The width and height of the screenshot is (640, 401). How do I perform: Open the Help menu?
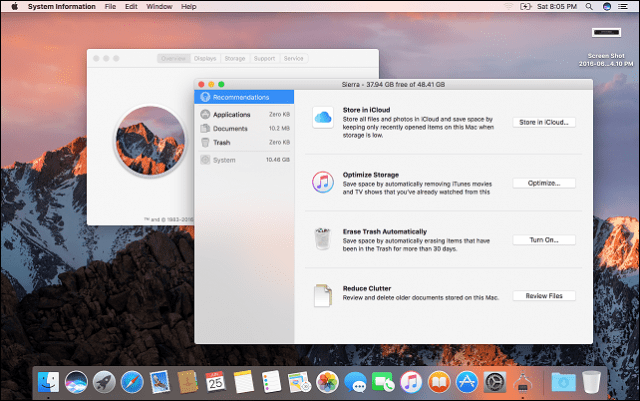[x=189, y=7]
